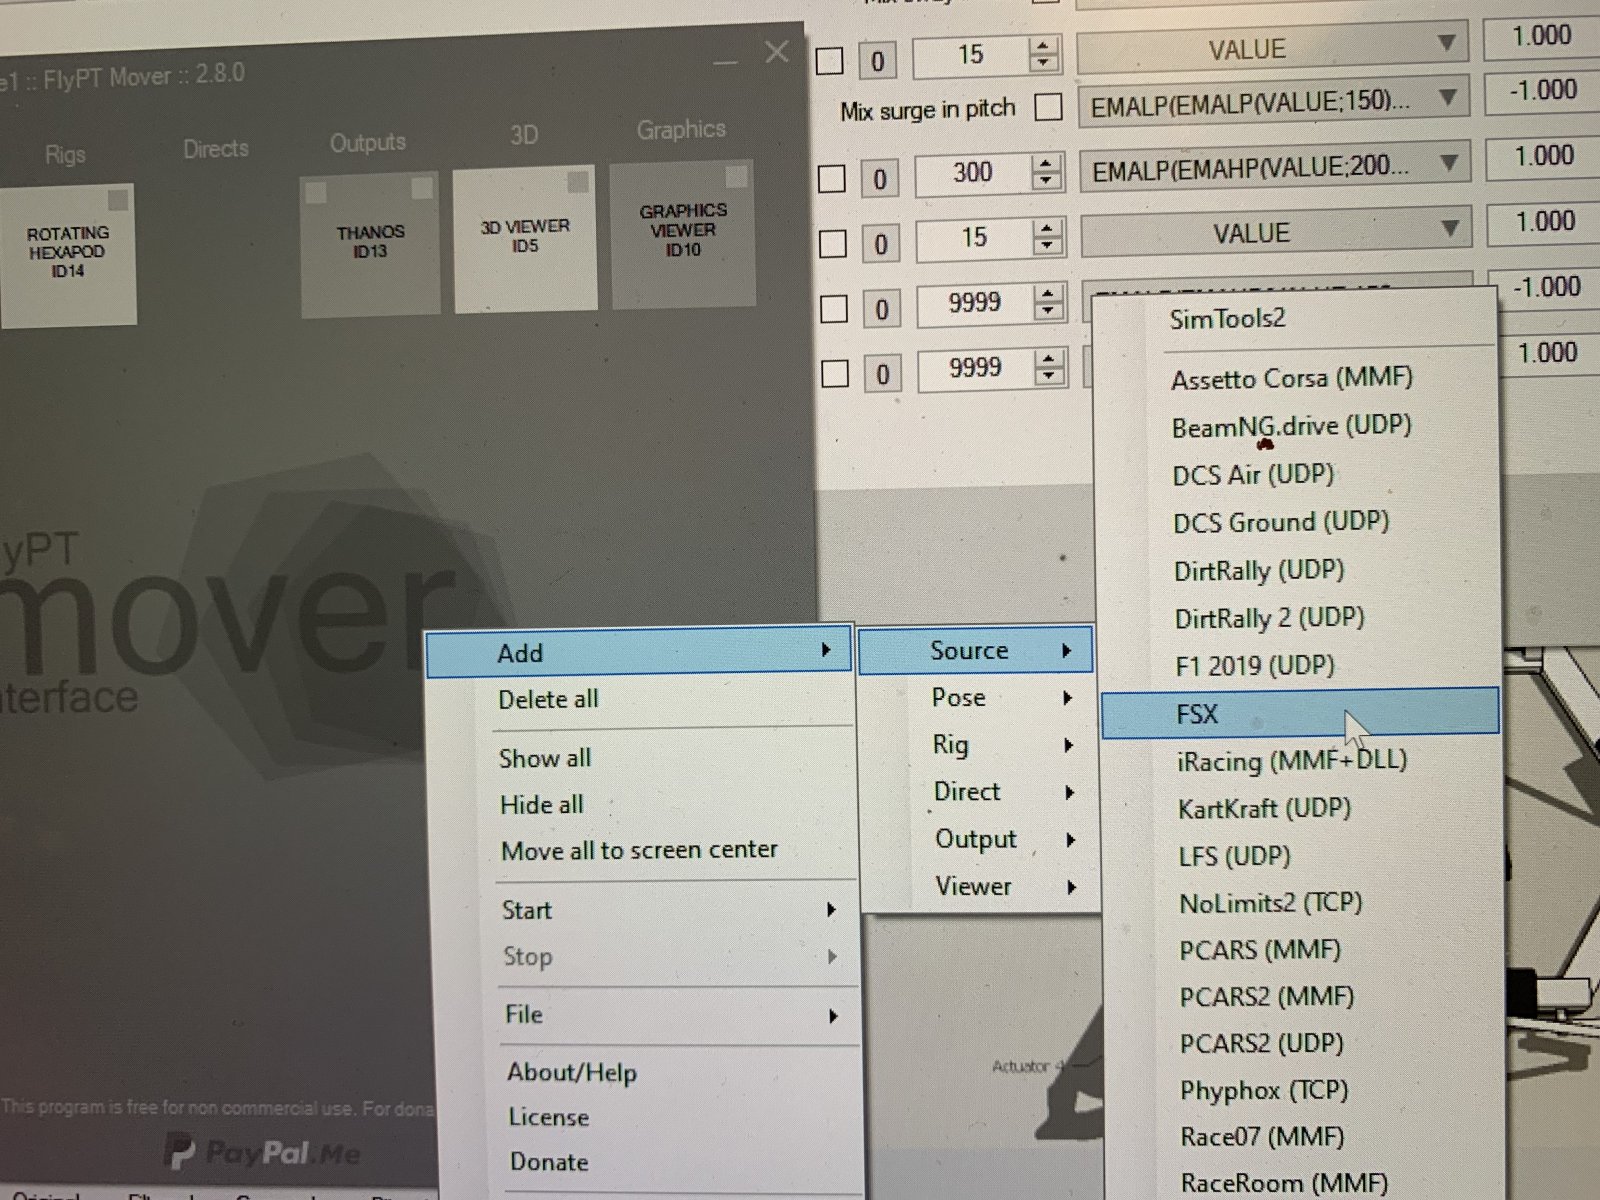This screenshot has height=1200, width=1600.
Task: Pick DirtRally (UDP) from the source list
Action: [1259, 570]
